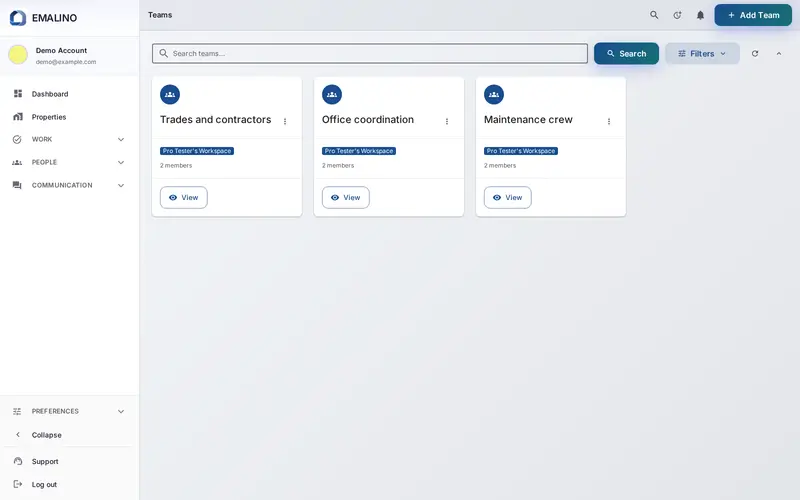Click the Communication chat icon

click(17, 185)
